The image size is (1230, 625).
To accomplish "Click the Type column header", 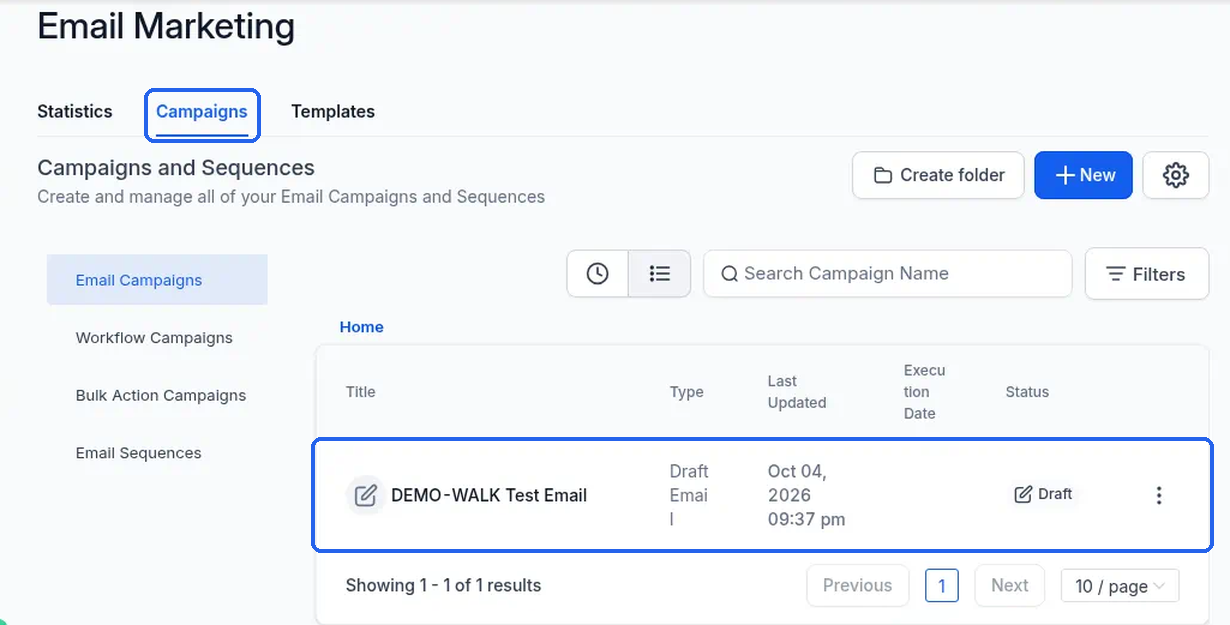I will [x=687, y=392].
